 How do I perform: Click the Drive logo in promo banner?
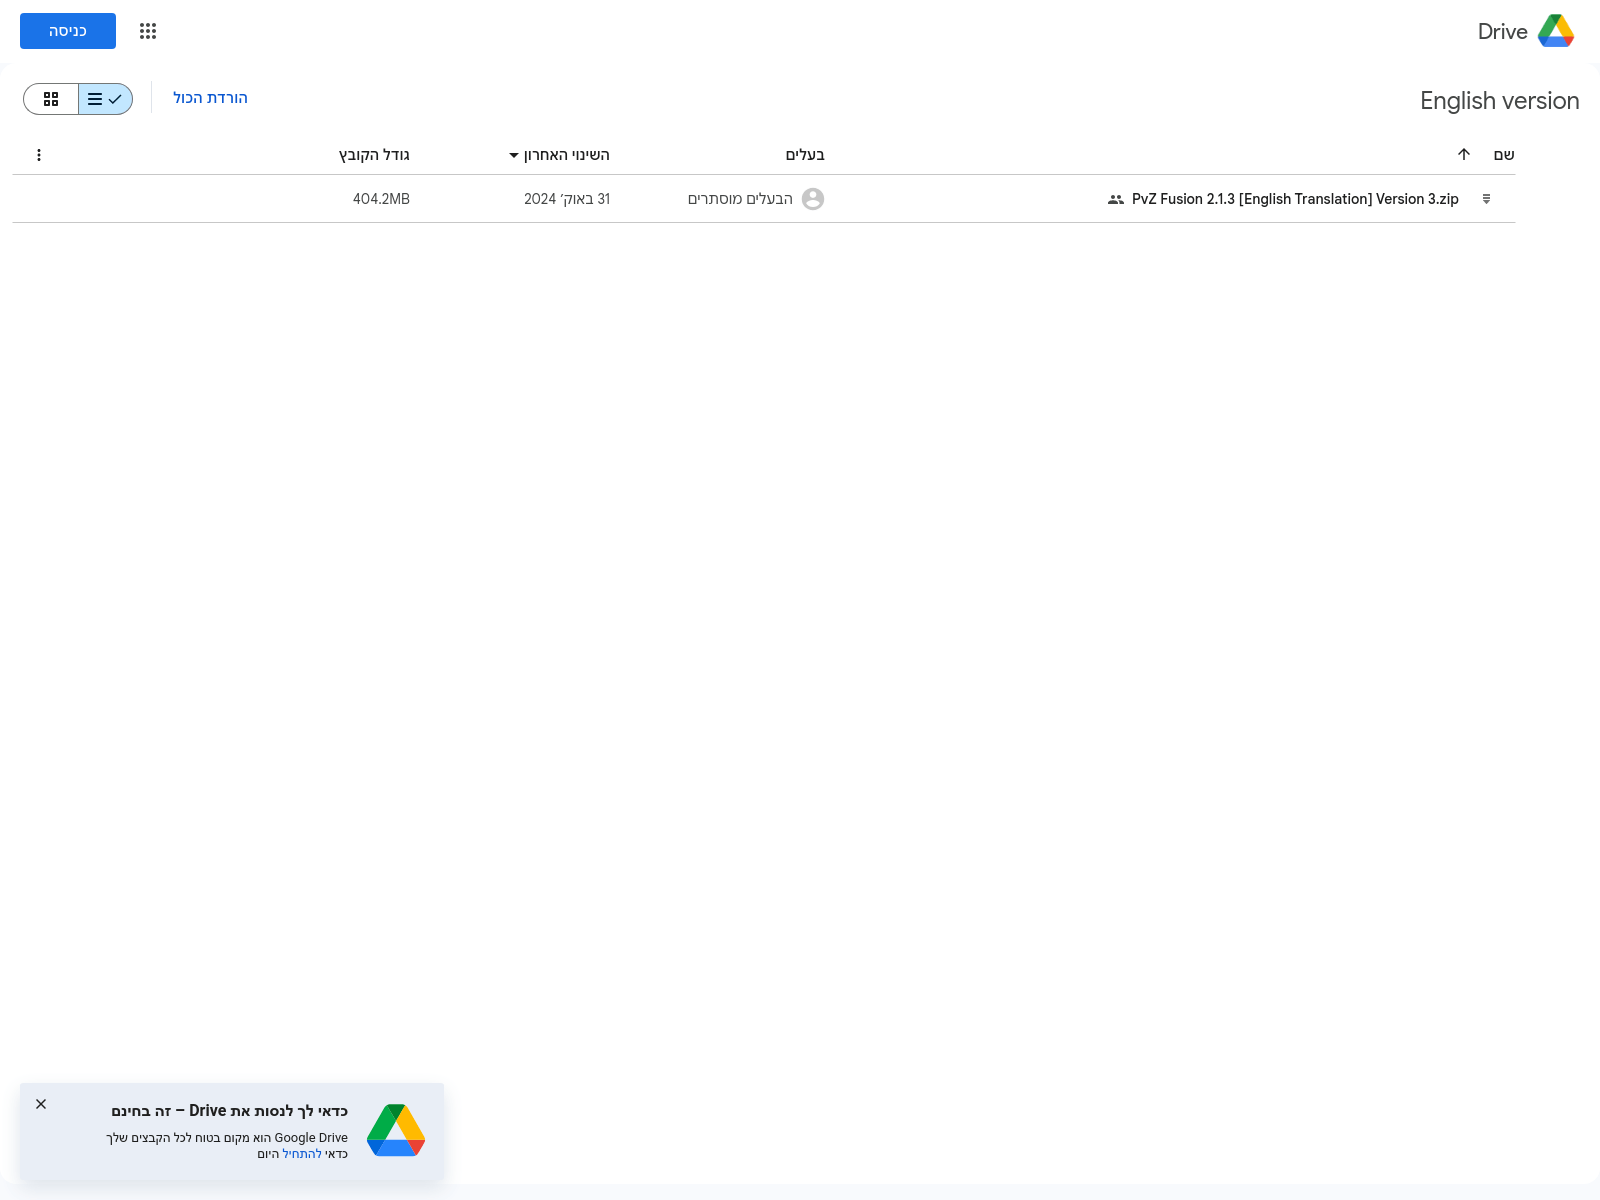click(396, 1130)
